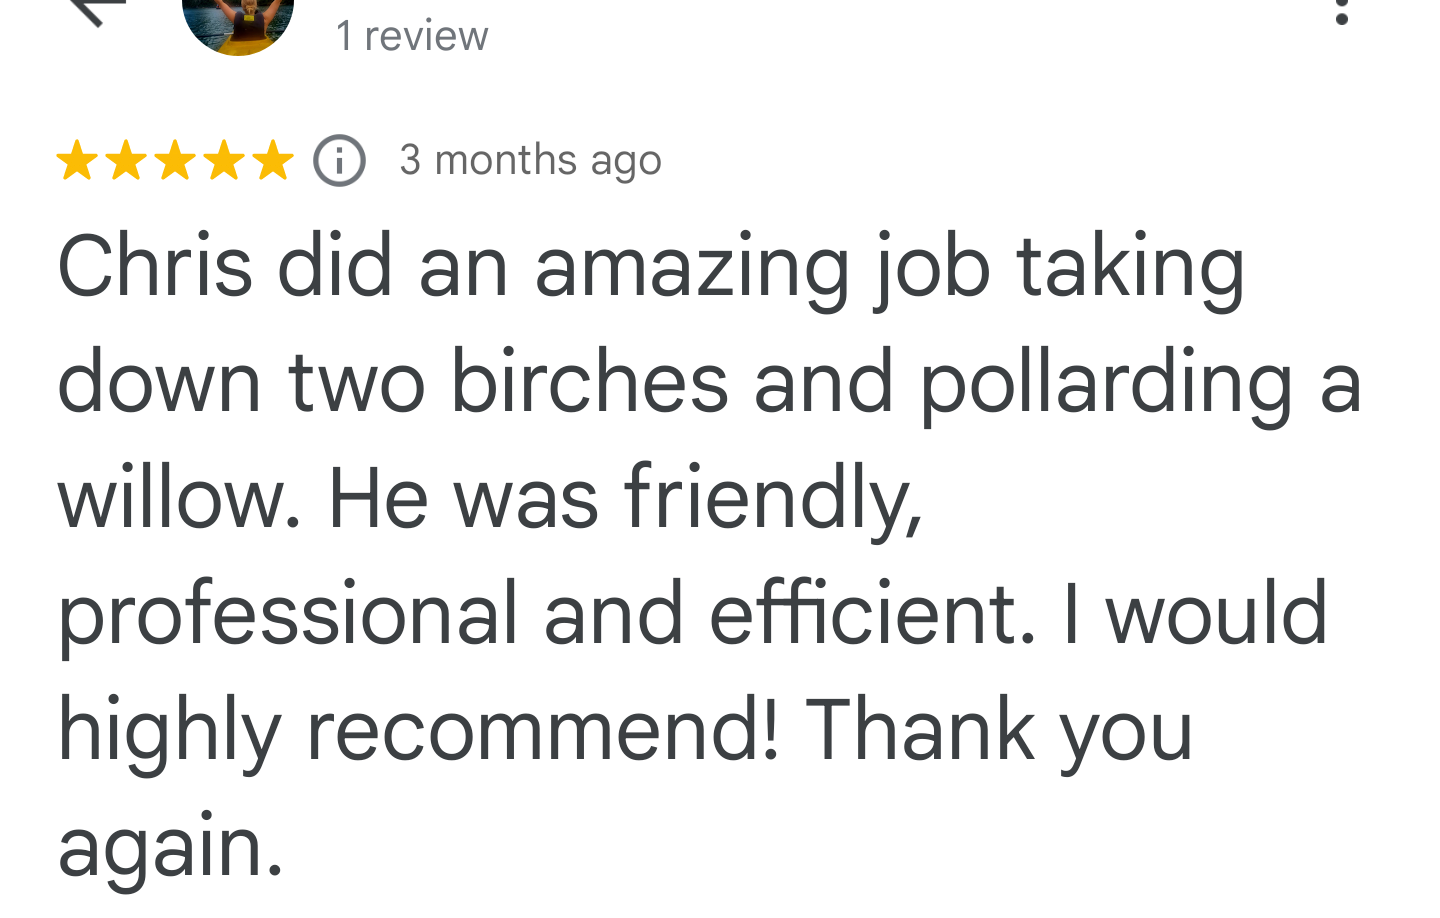Click the final word "again."
The image size is (1440, 918).
[x=170, y=847]
